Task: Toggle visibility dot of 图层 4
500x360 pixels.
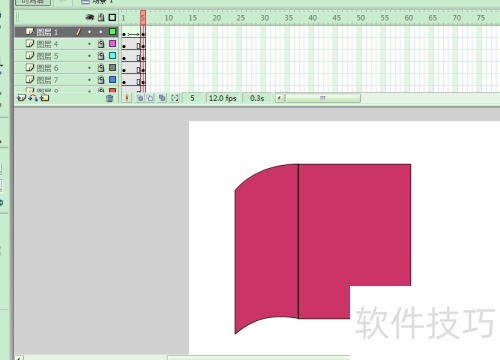Action: pos(89,44)
